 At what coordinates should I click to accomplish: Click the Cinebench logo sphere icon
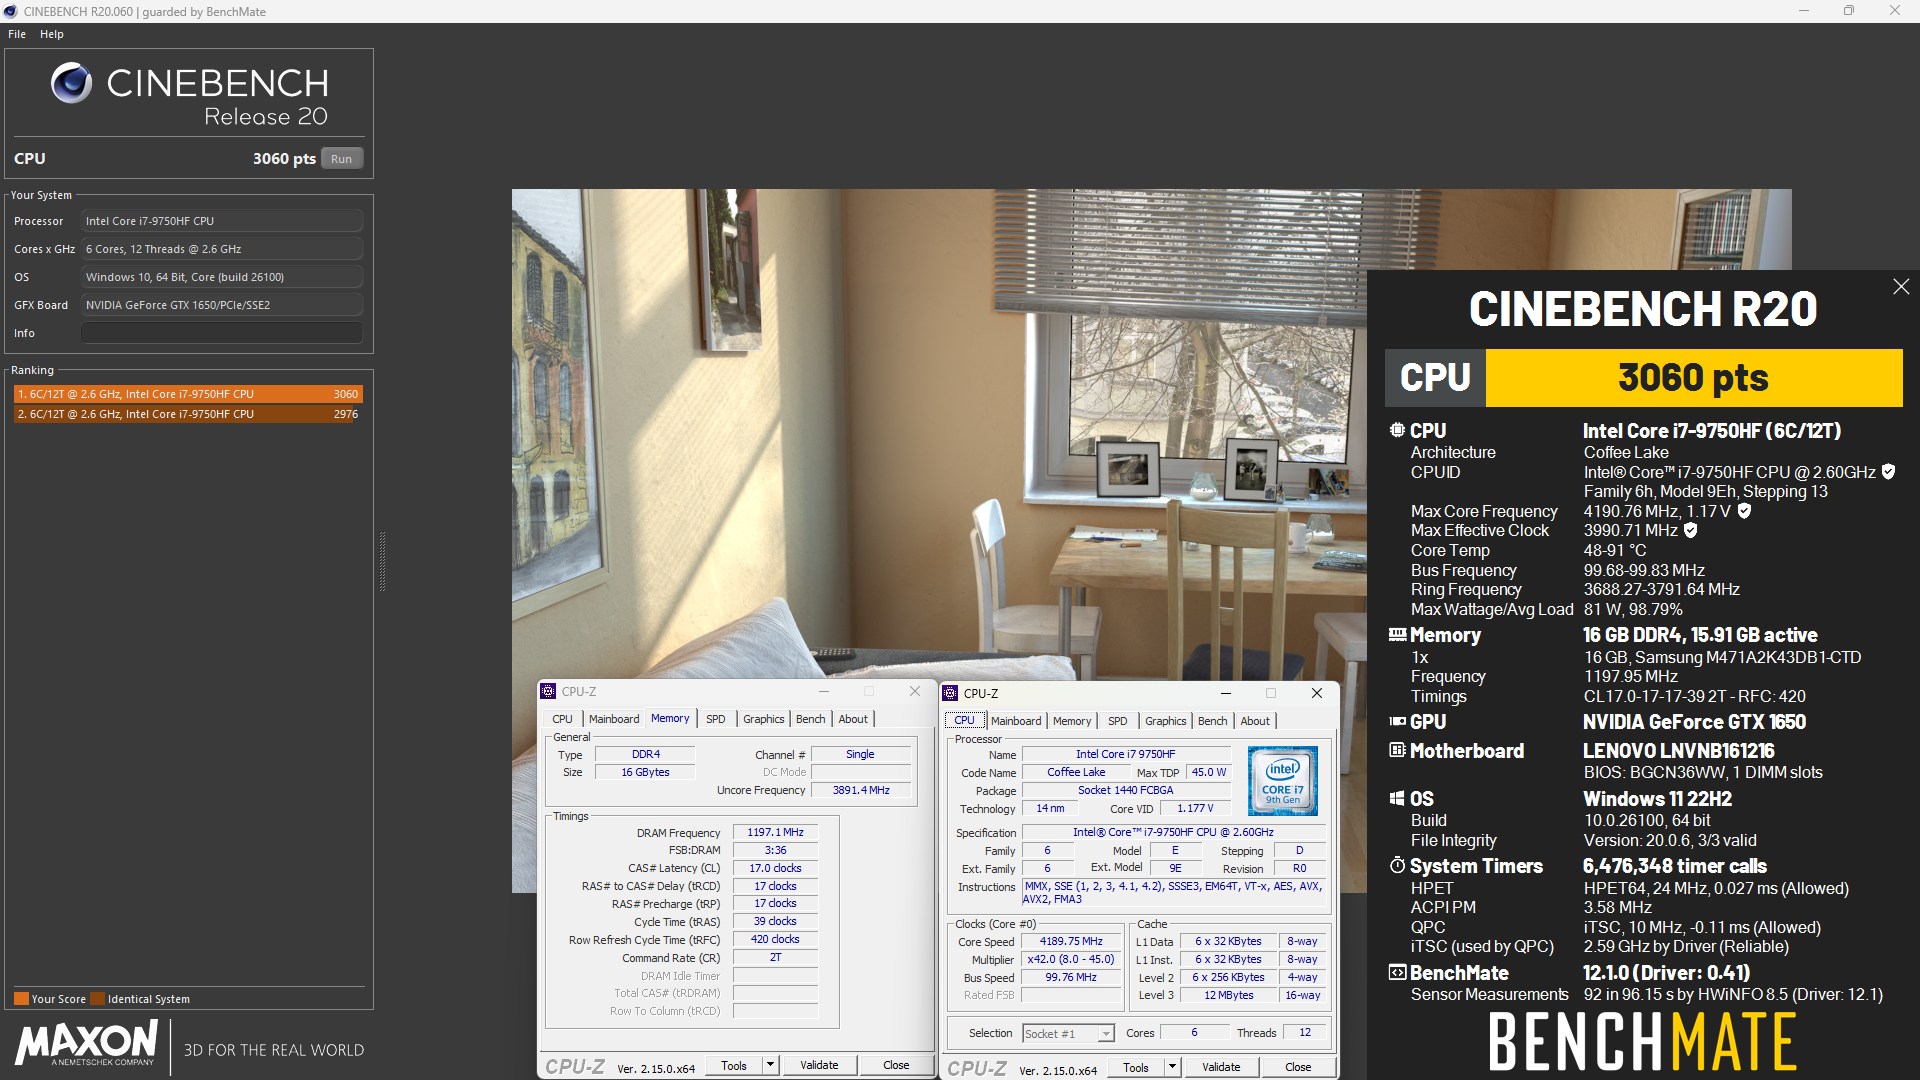(71, 84)
